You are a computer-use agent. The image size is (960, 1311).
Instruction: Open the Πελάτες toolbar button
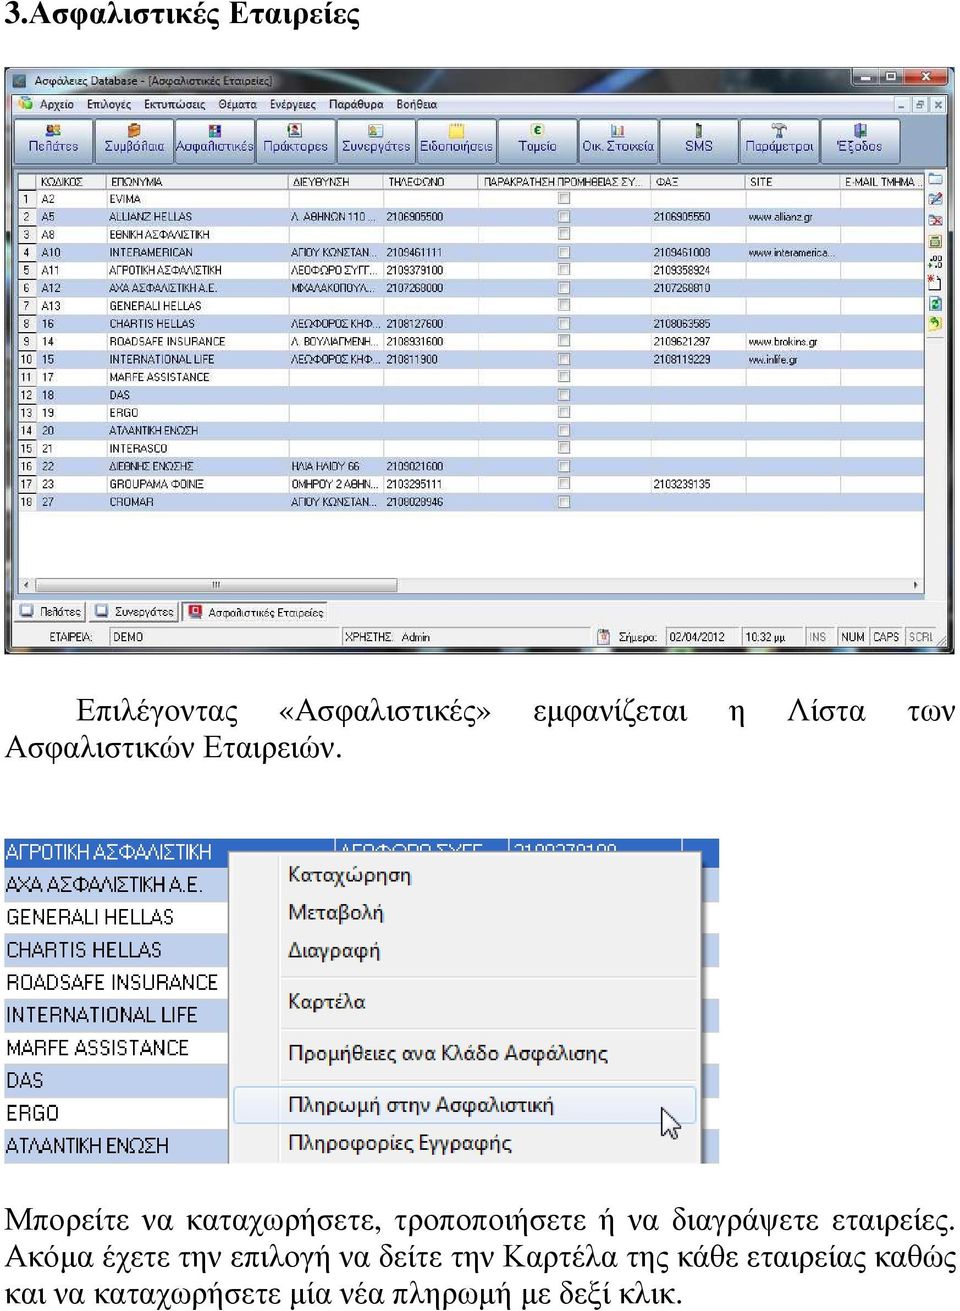point(54,139)
